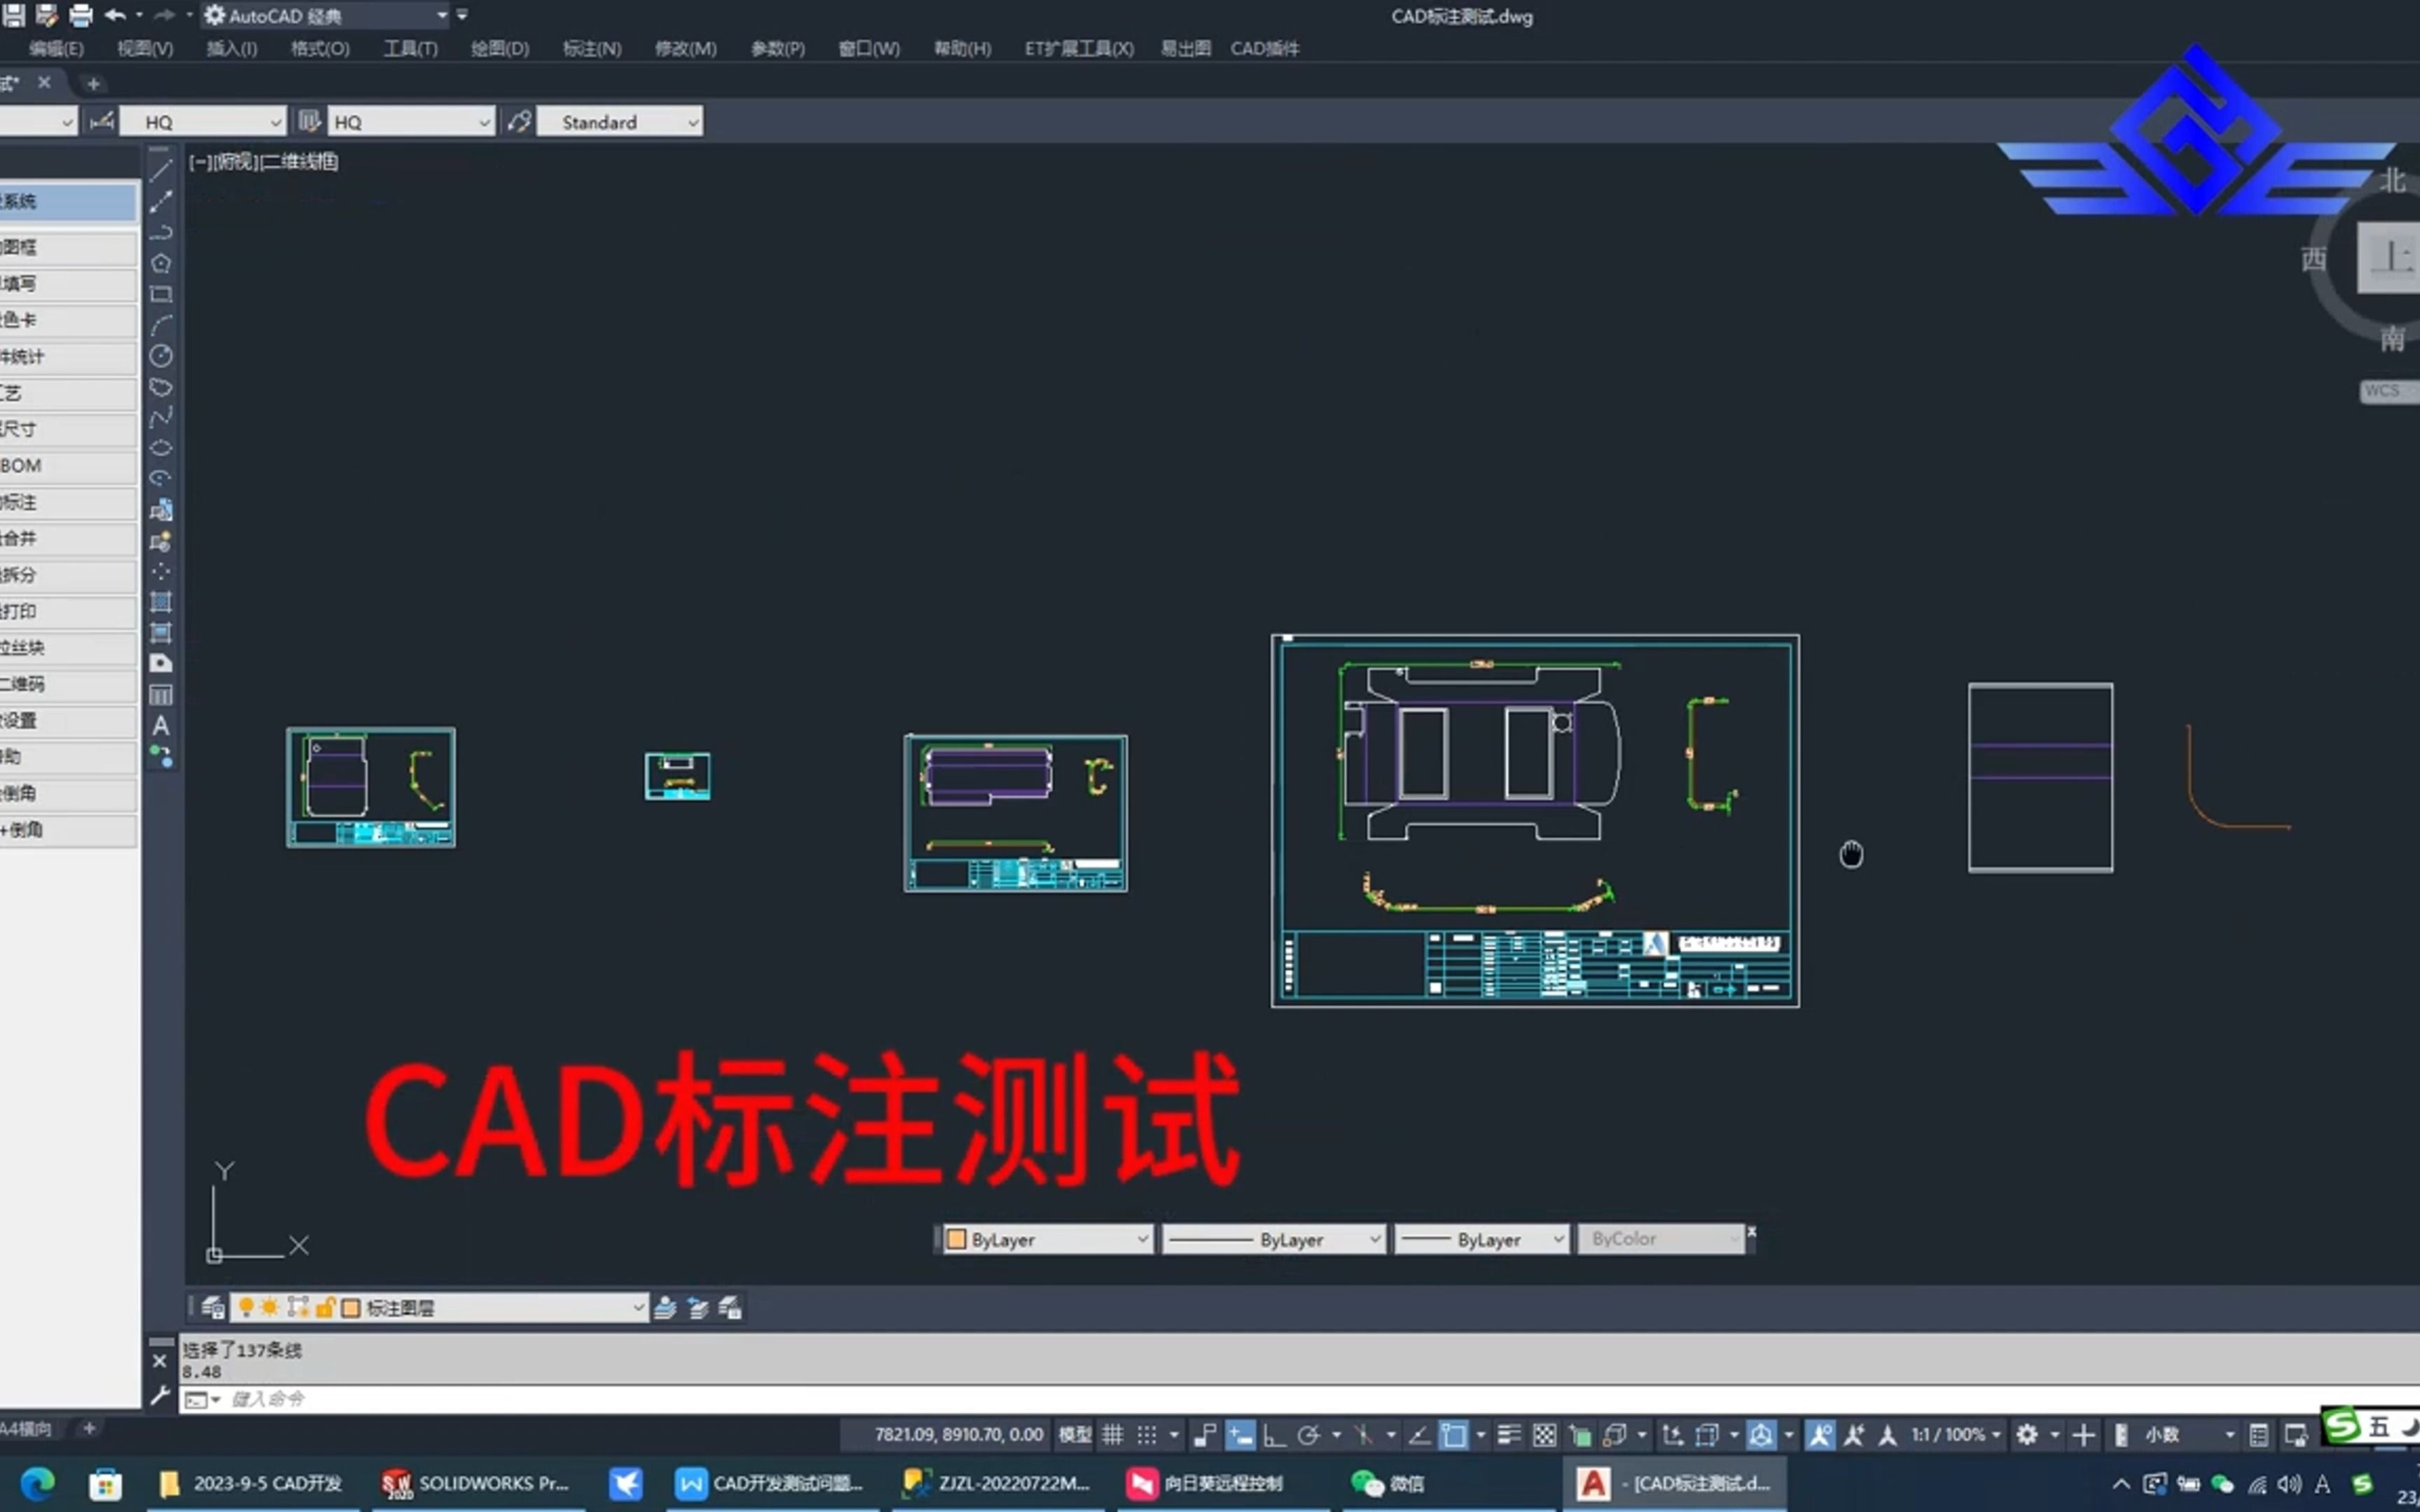Viewport: 2420px width, 1512px height.
Task: Click the 二维码 button in side panel
Action: point(68,684)
